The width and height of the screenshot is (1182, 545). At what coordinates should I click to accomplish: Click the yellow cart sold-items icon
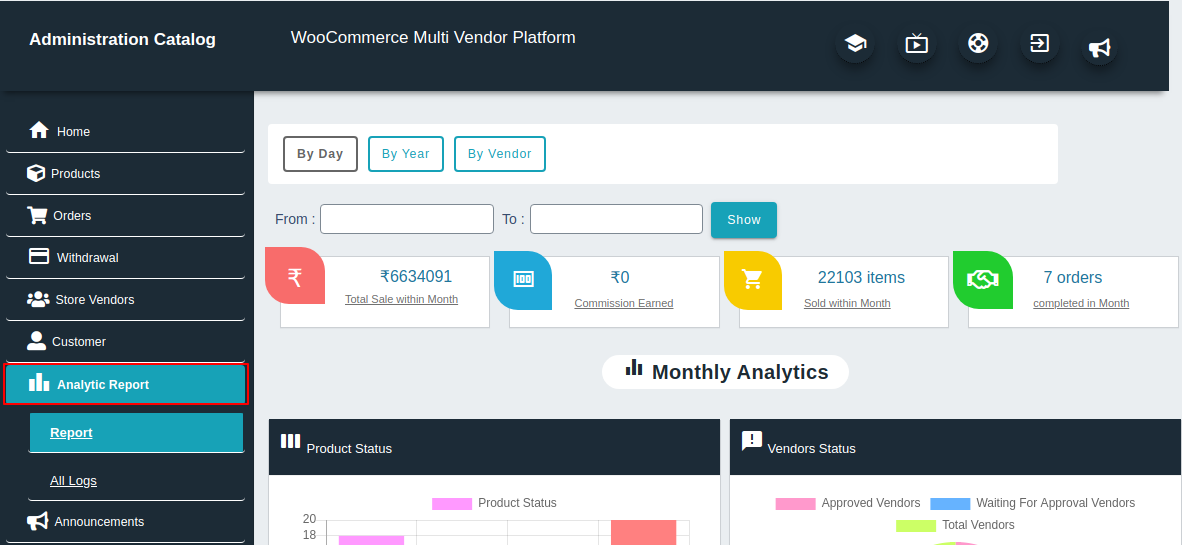pos(752,280)
